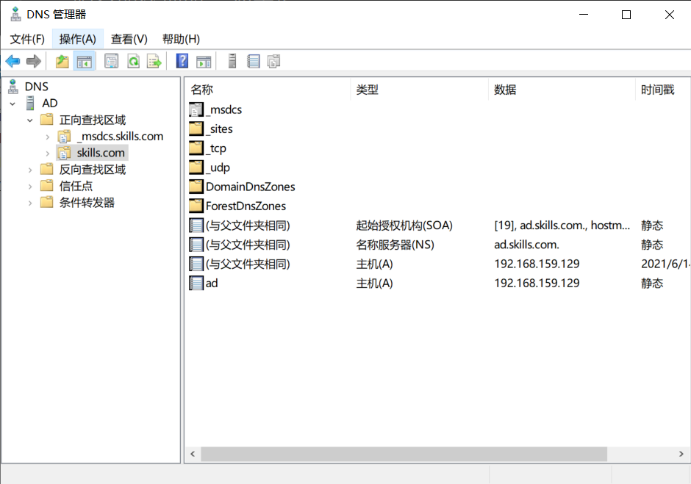The height and width of the screenshot is (484, 691).
Task: Select the ForestDnsZones folder
Action: [237, 206]
